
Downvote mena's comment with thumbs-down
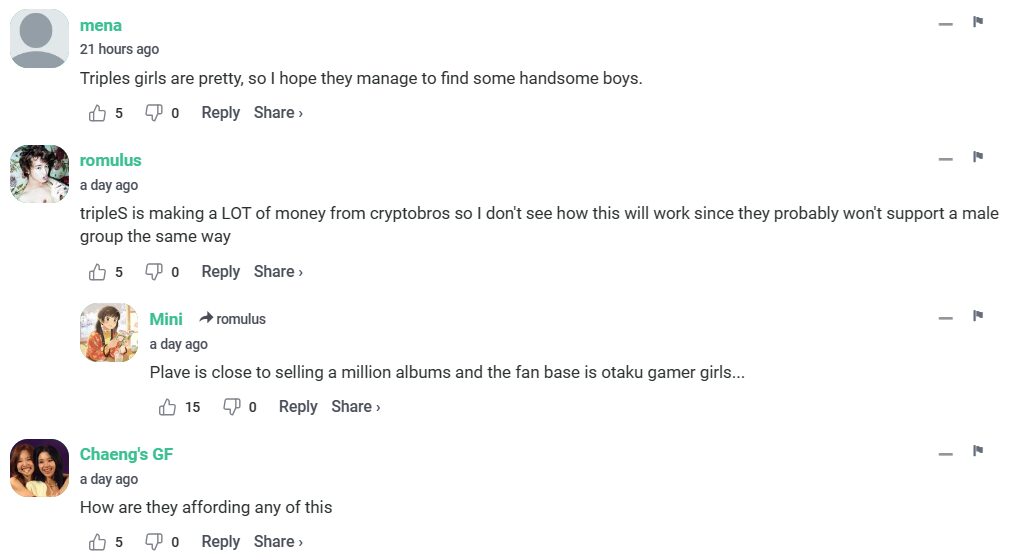[x=153, y=113]
